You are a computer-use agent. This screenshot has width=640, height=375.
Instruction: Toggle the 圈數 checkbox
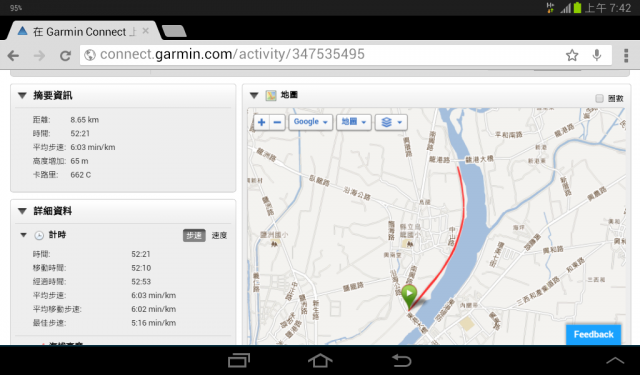pos(599,98)
